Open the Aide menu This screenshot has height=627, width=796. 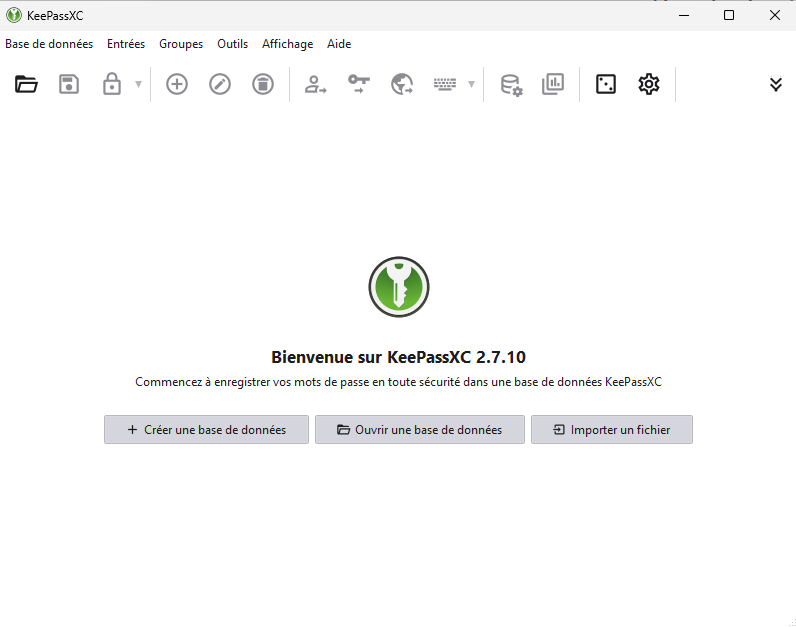[339, 44]
